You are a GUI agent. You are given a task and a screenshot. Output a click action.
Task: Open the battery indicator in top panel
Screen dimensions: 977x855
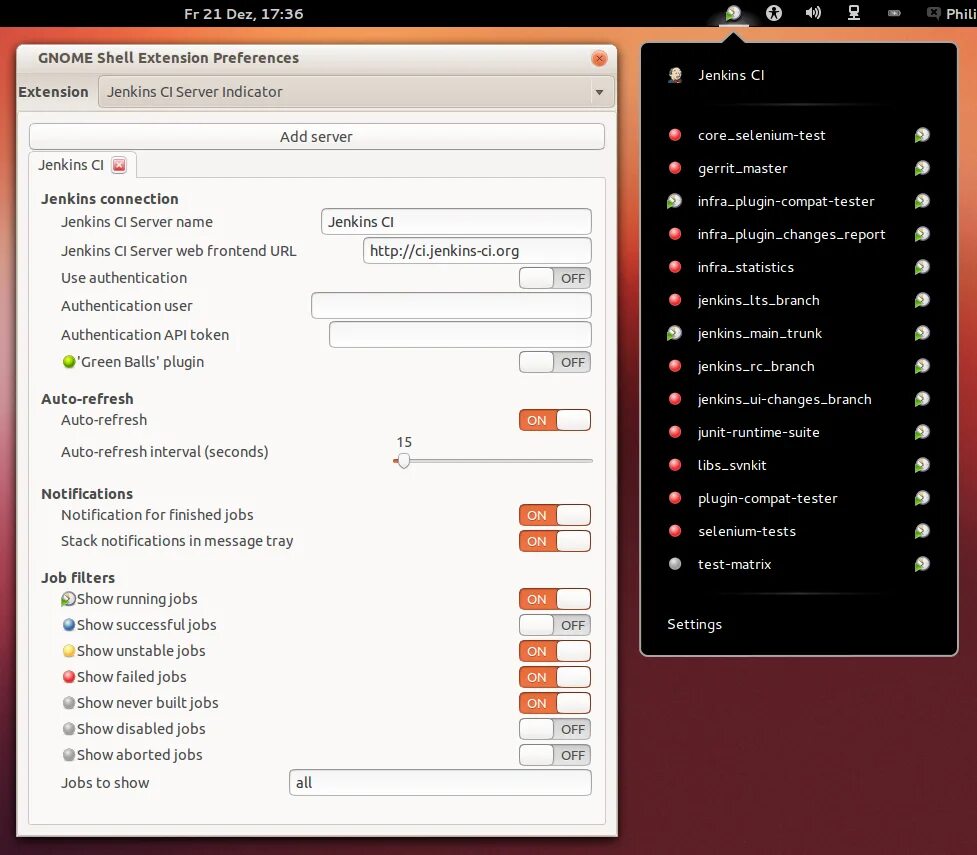(x=894, y=13)
